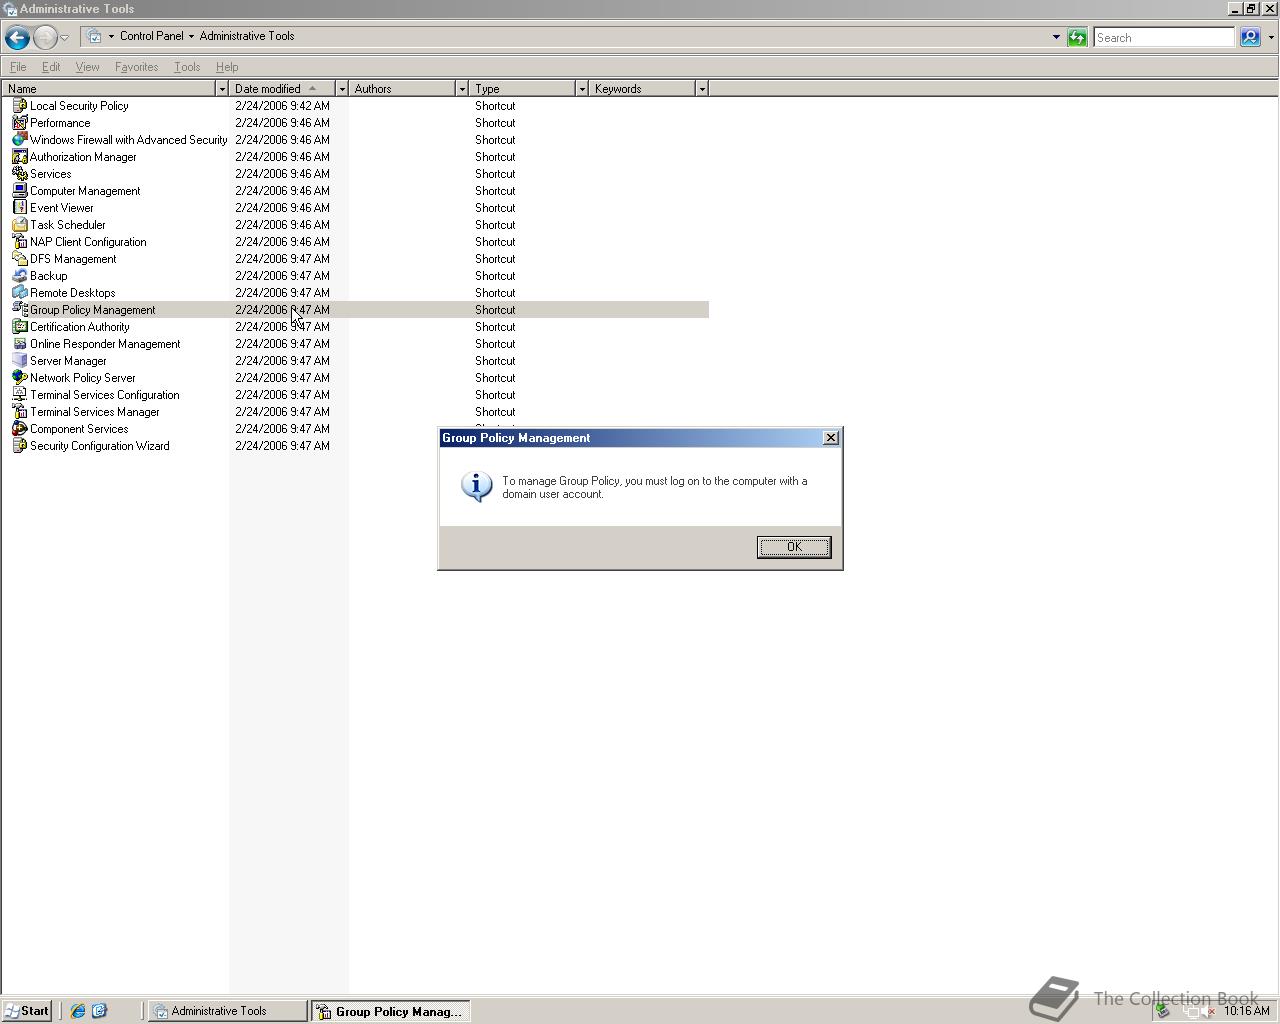Screen dimensions: 1280x1024
Task: Open recent pages dropdown next to Forward
Action: (65, 38)
